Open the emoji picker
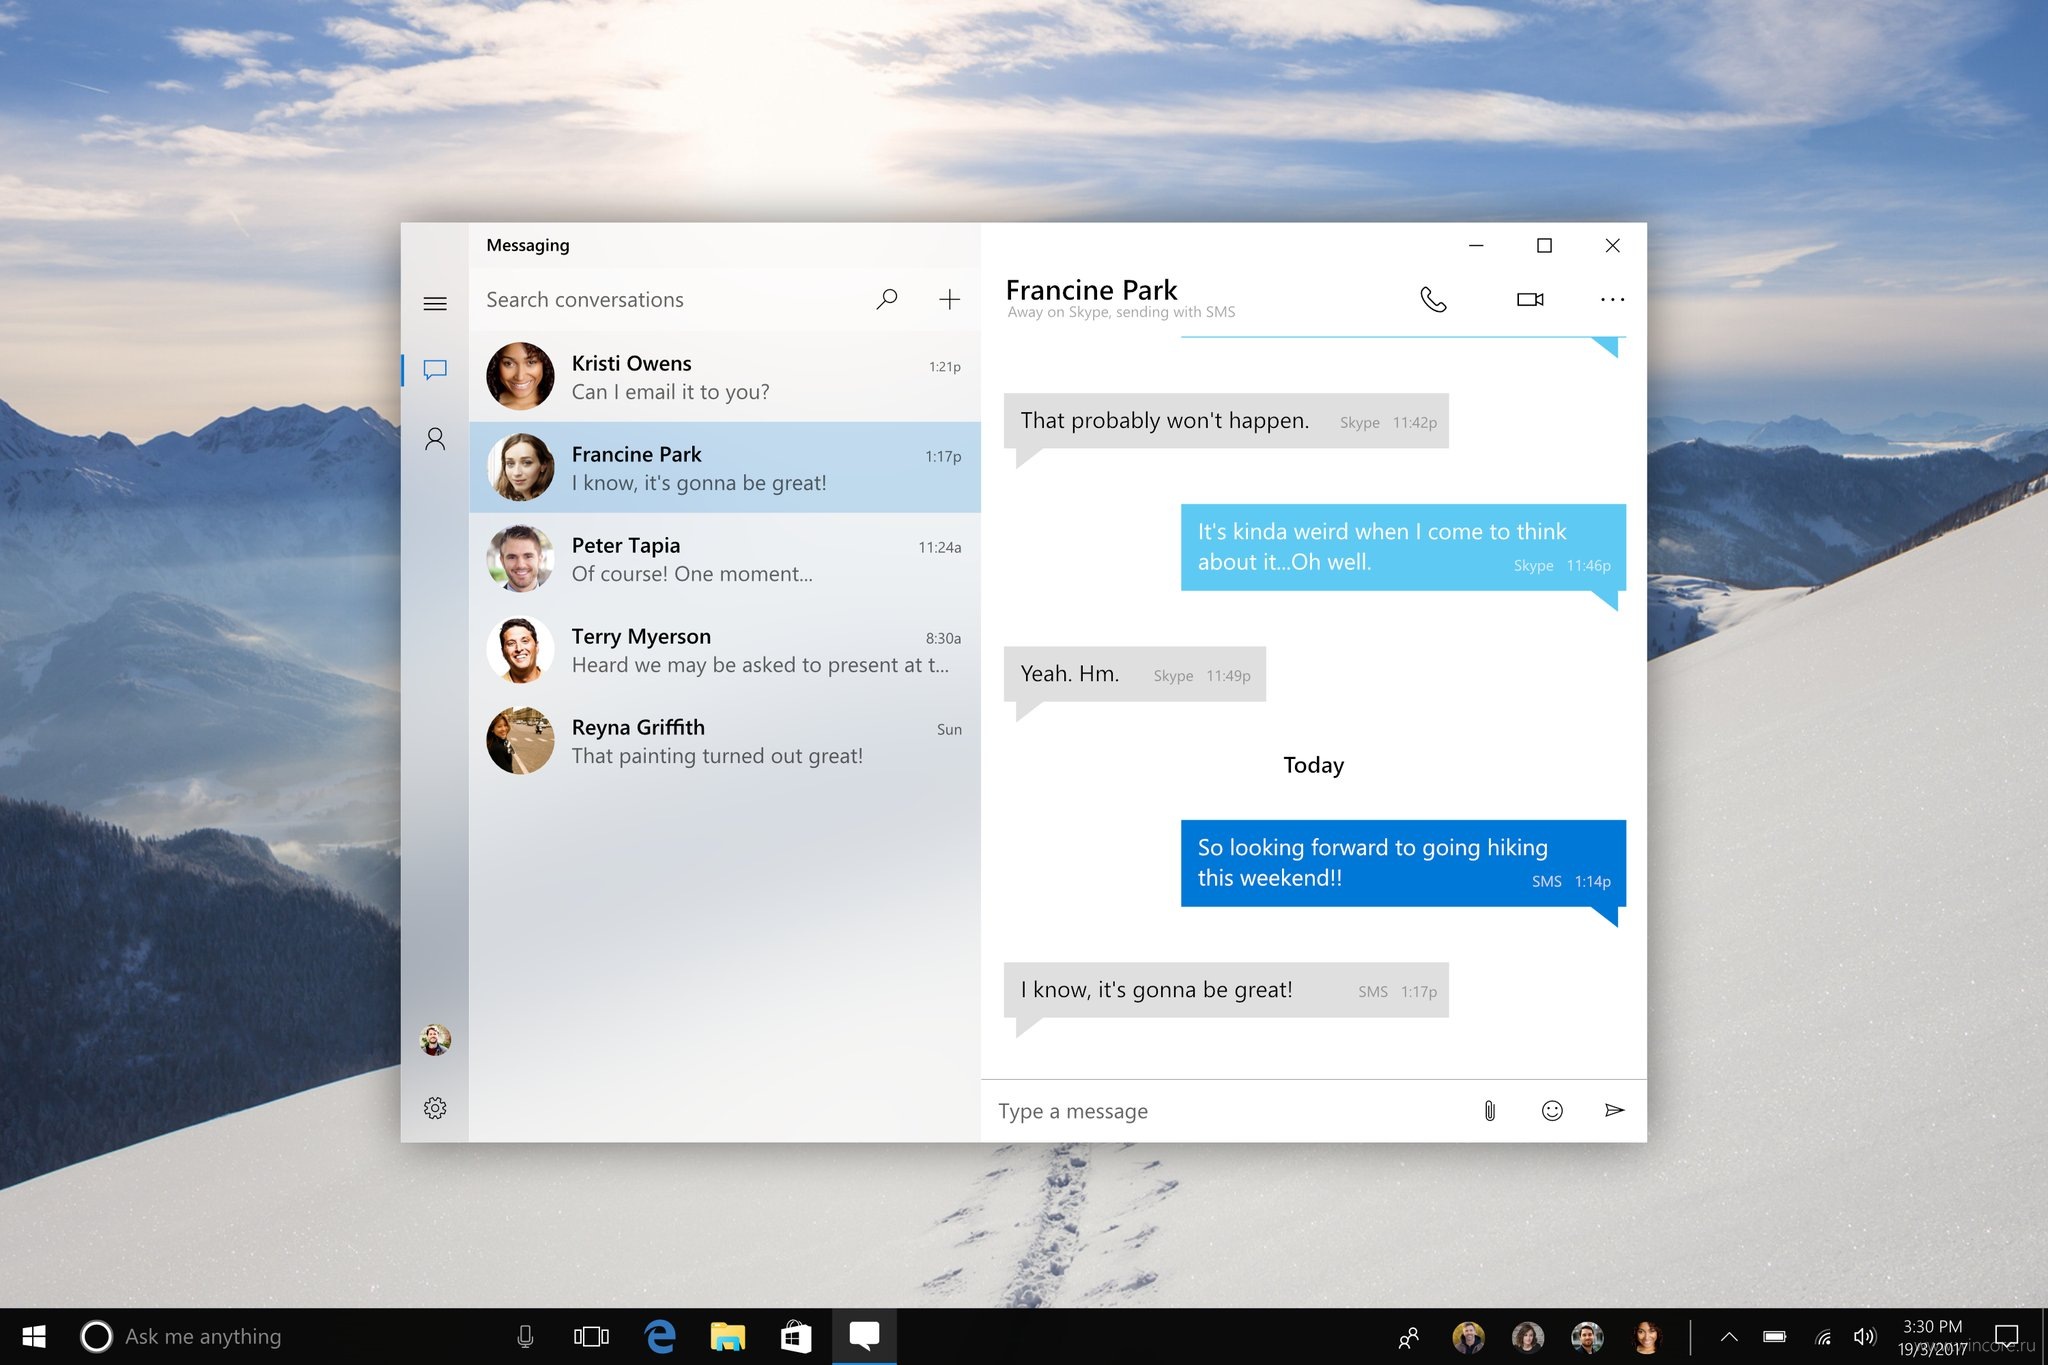Image resolution: width=2048 pixels, height=1365 pixels. [x=1552, y=1111]
